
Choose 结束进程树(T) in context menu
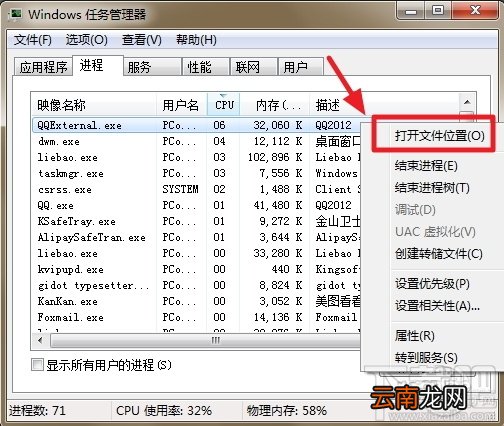(x=432, y=188)
